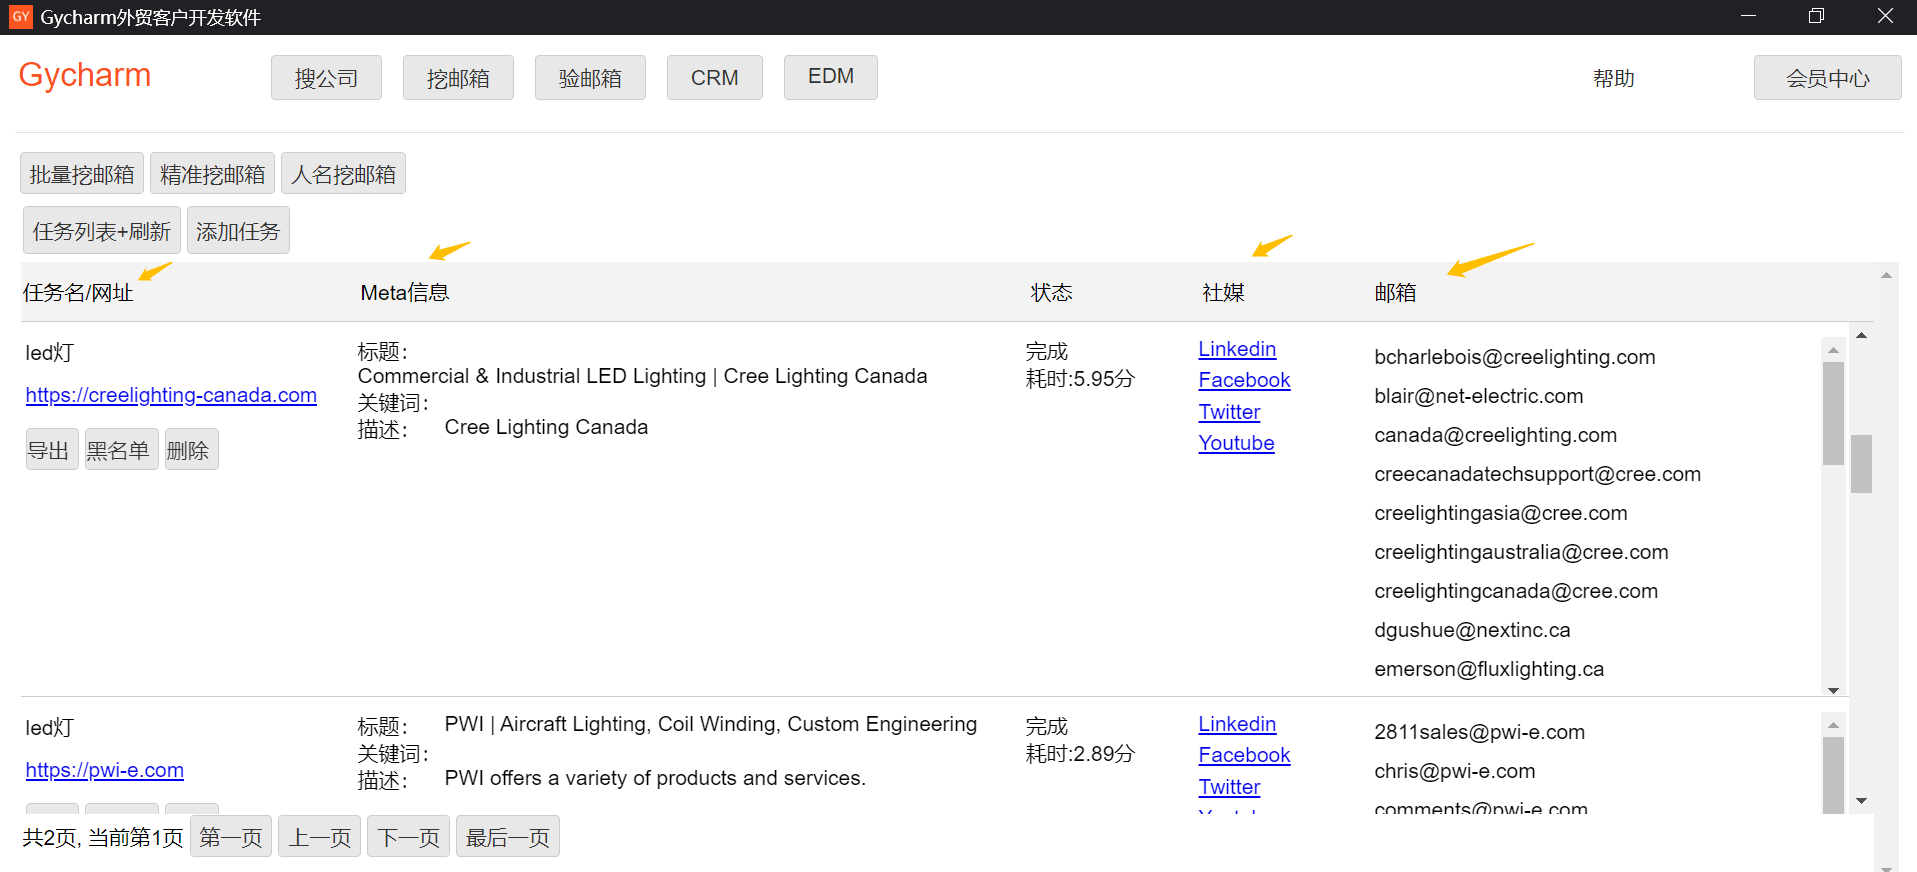
Task: Click the Meta信息 column header
Action: (x=405, y=292)
